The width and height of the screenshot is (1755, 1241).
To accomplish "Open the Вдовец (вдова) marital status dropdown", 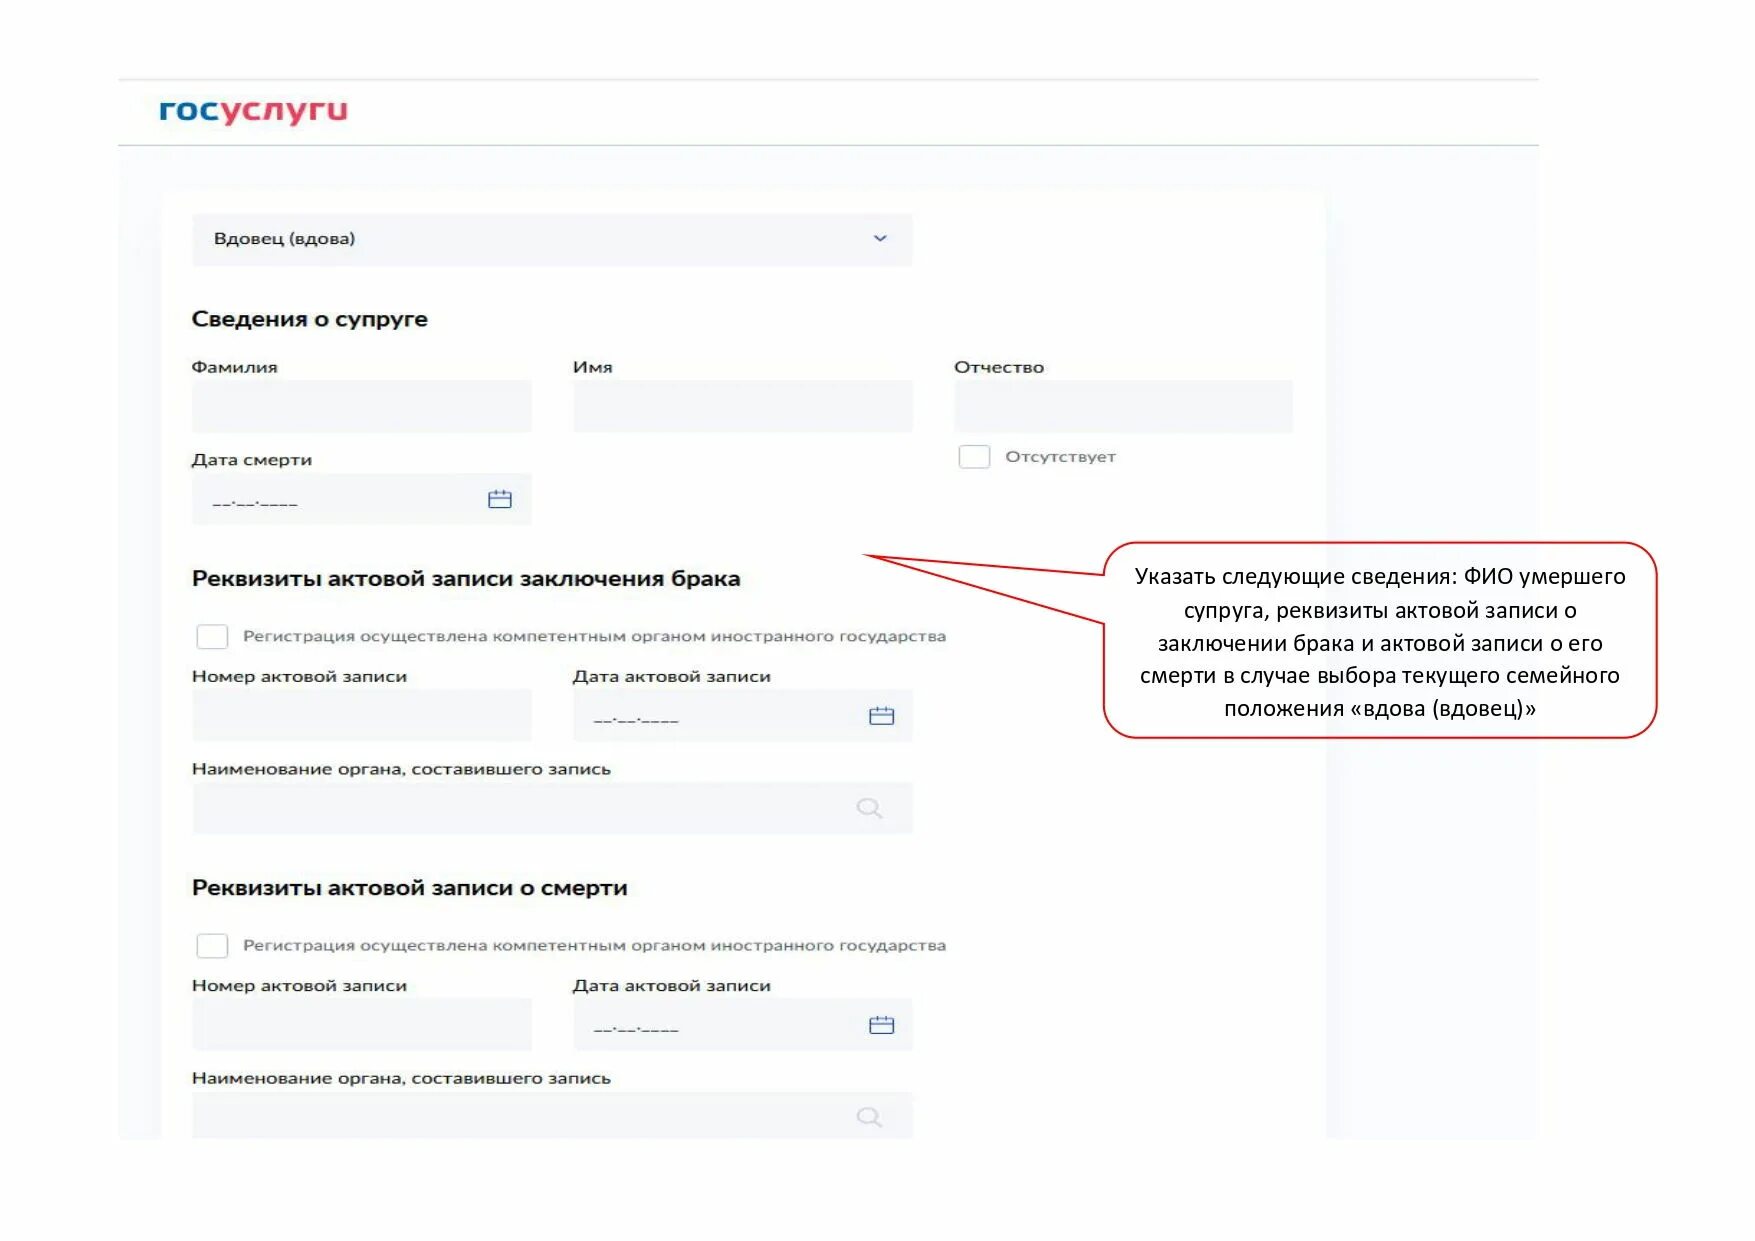I will point(552,239).
